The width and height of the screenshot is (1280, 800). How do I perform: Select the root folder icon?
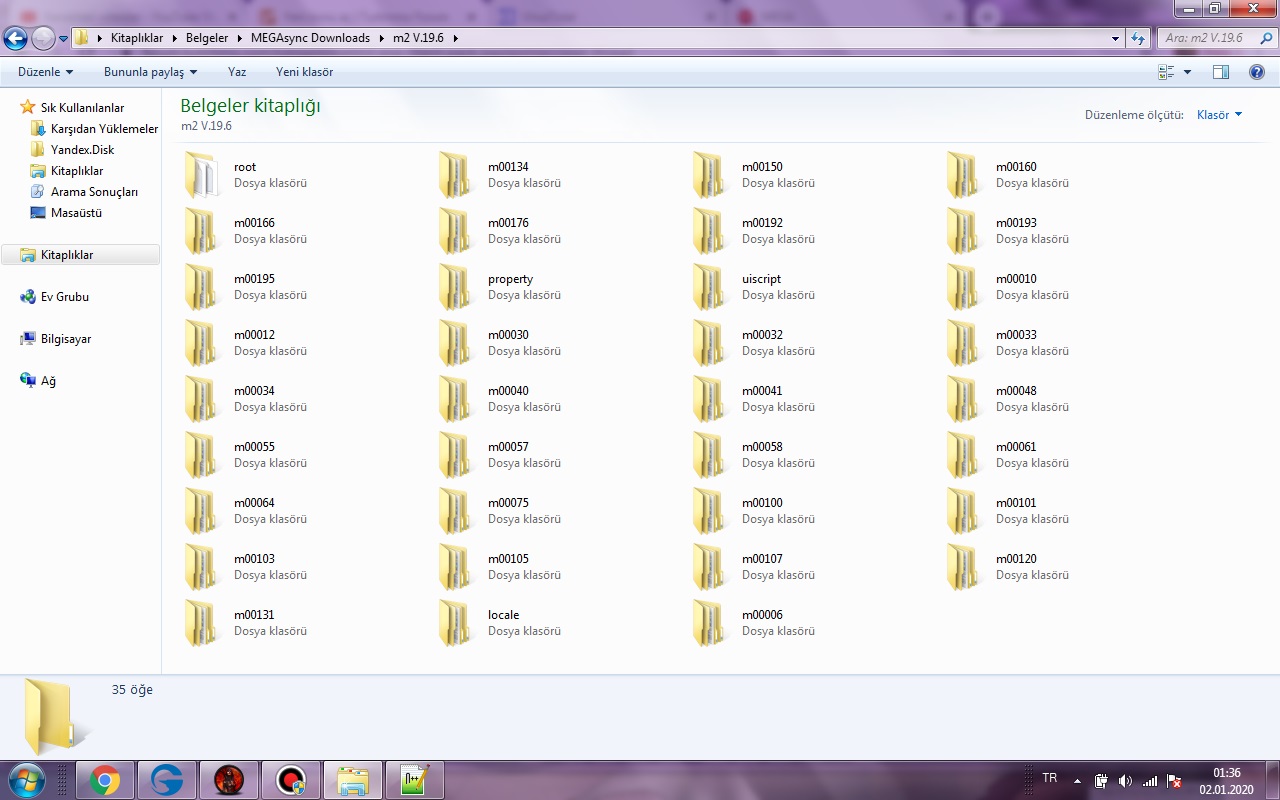point(201,175)
